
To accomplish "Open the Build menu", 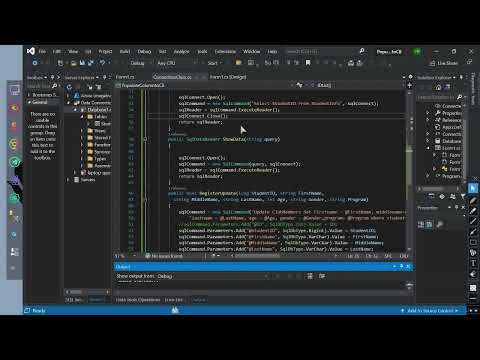I will 125,52.
